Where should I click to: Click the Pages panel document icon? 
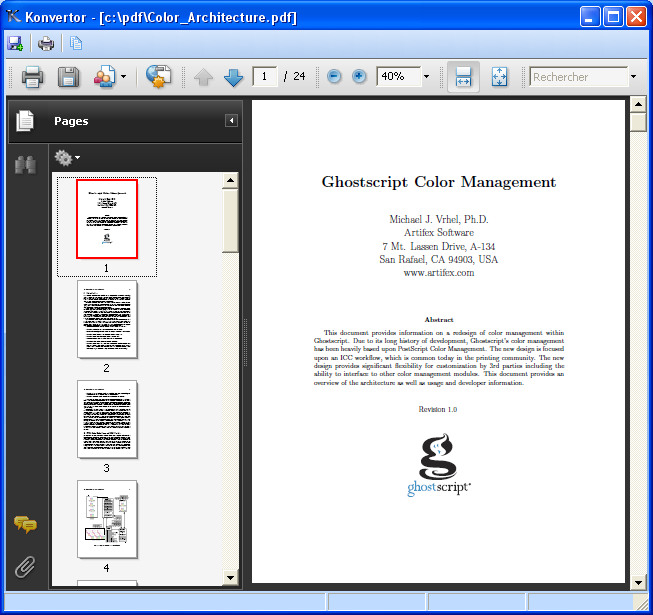25,121
